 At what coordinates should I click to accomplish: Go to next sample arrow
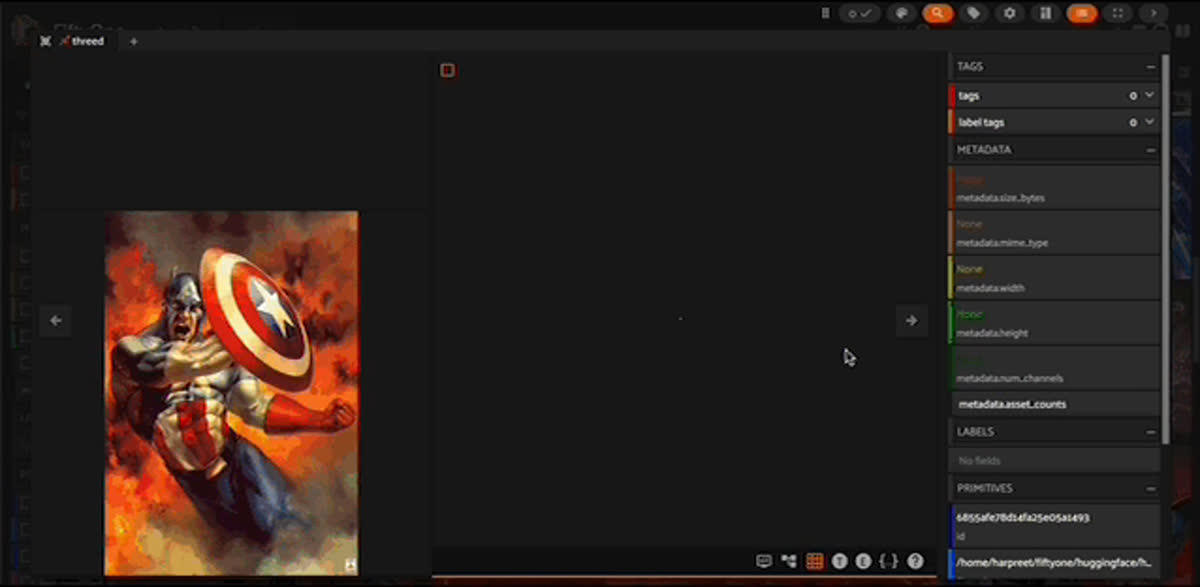coord(911,321)
